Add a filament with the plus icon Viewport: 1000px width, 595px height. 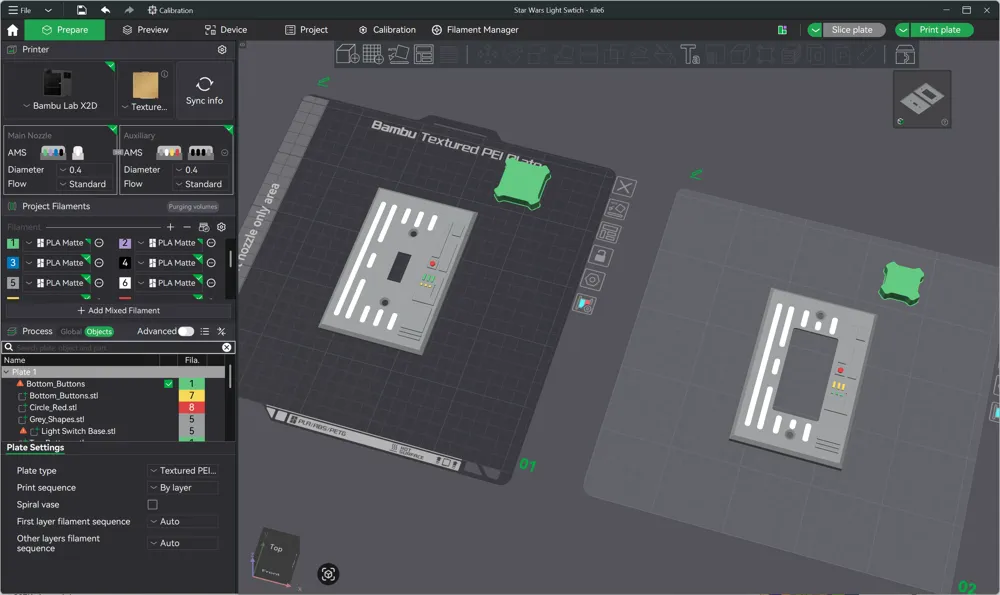(170, 227)
